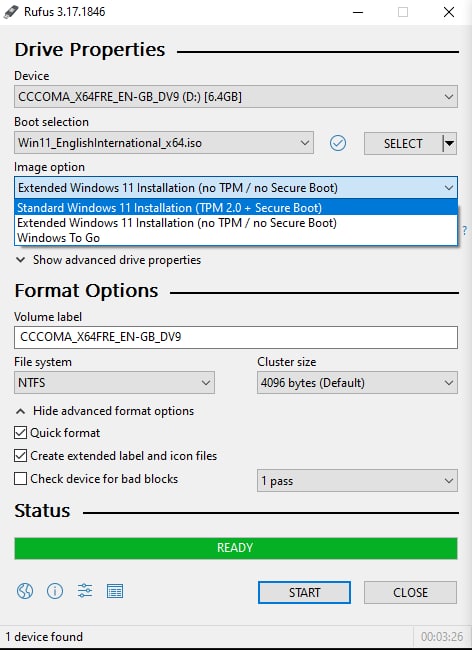Click the CLOSE button

[410, 592]
